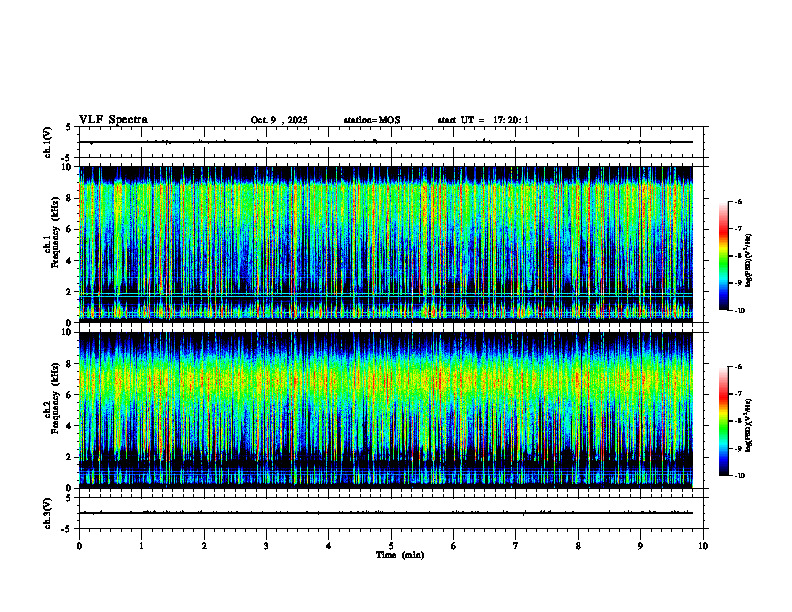The height and width of the screenshot is (612, 792).
Task: Click the time axis tick label "0"
Action: point(79,546)
